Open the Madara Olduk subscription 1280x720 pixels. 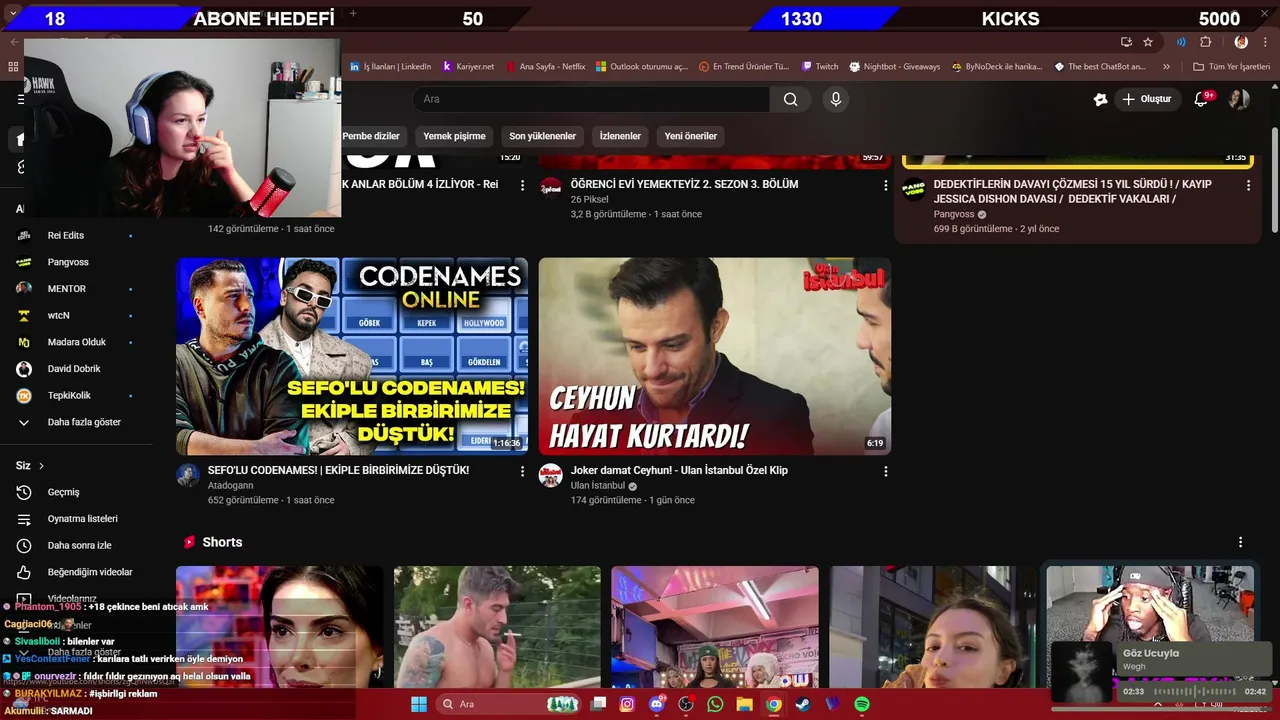click(77, 342)
